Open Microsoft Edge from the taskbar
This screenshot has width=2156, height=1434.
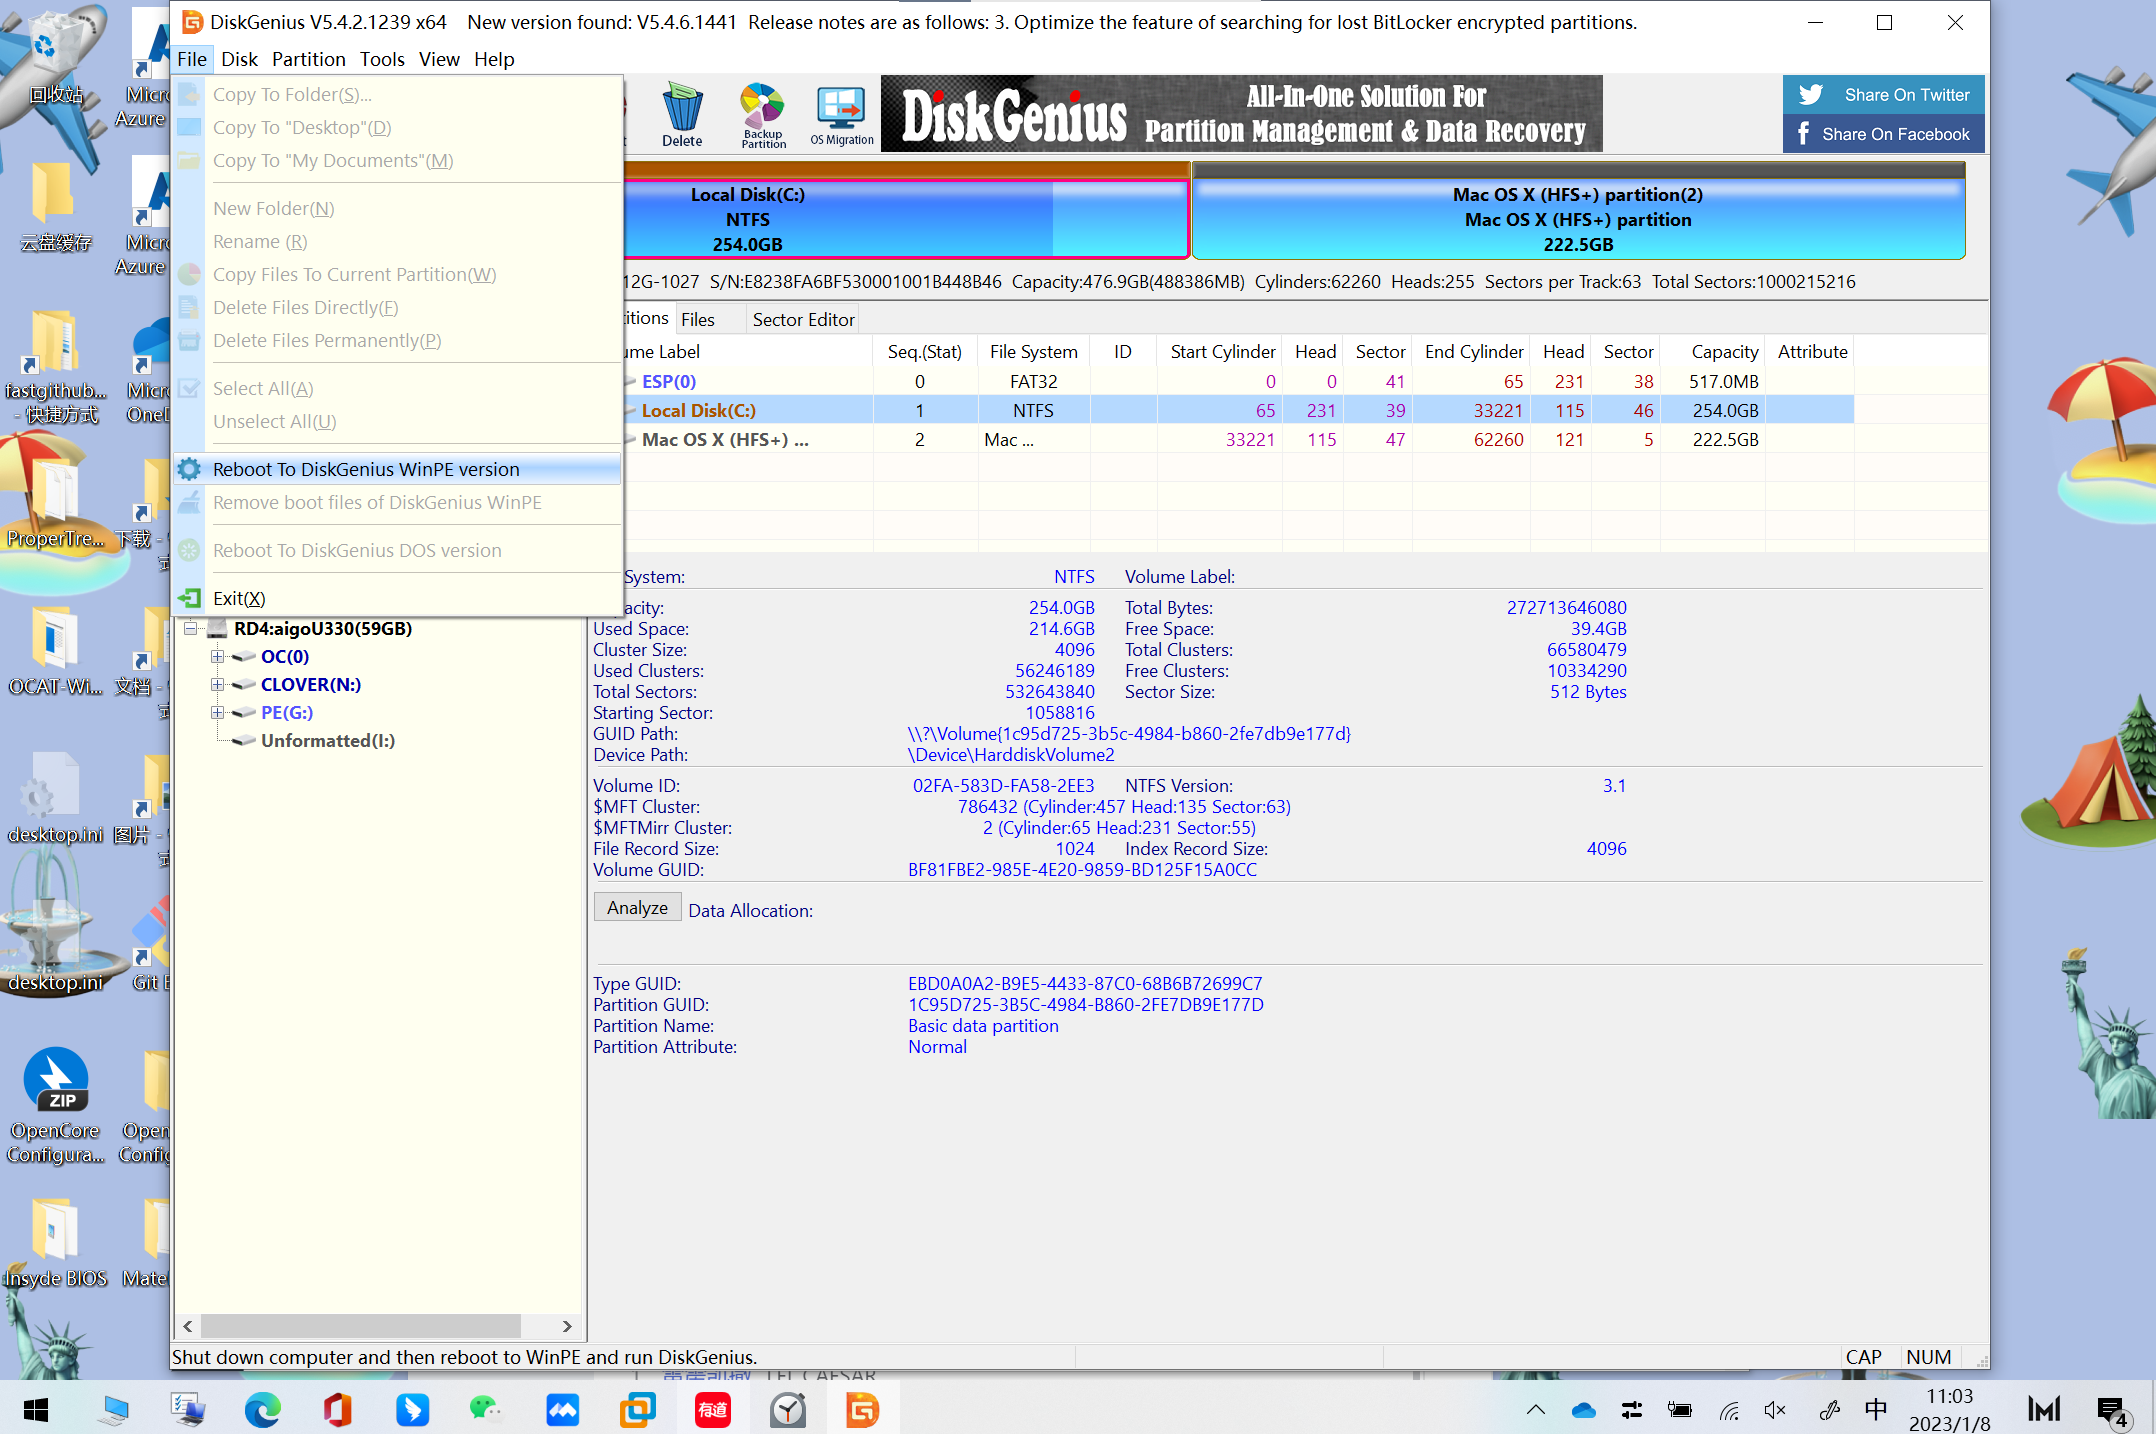coord(262,1409)
